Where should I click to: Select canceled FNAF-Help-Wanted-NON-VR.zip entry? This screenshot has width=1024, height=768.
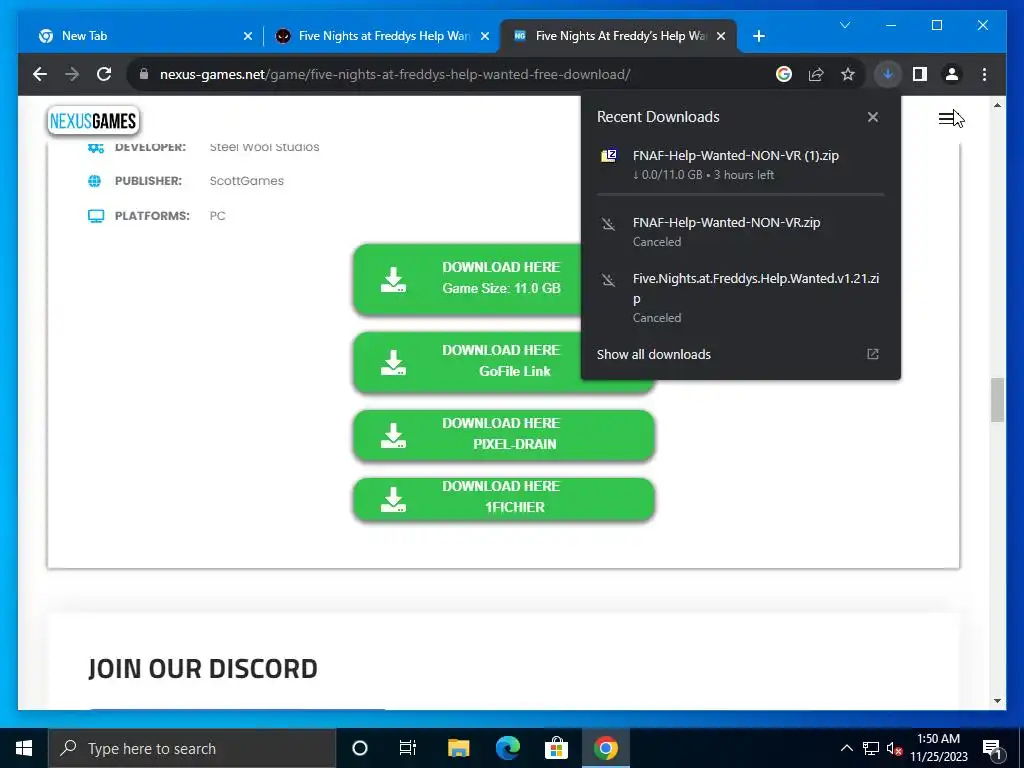[x=741, y=231]
